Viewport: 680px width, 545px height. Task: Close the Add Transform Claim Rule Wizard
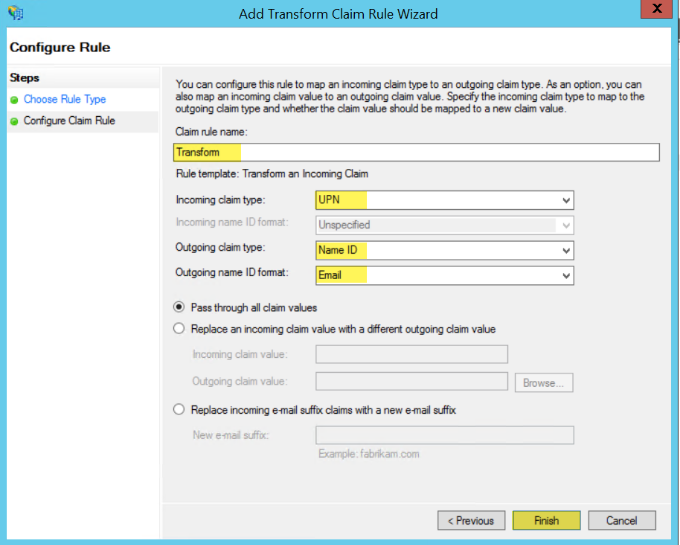655,11
